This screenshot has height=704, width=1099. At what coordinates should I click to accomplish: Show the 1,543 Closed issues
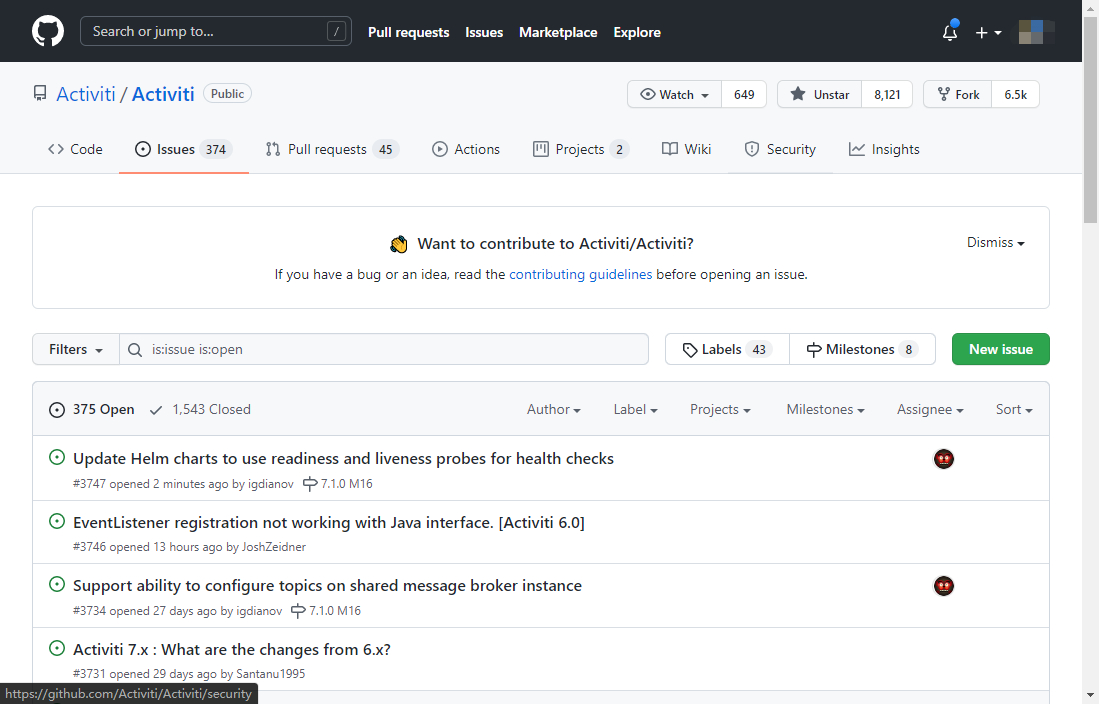(200, 409)
